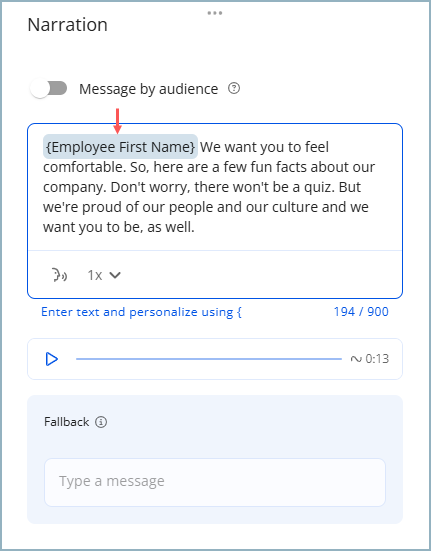The image size is (431, 551).
Task: Click into the Fallback 'Type a message' field
Action: click(x=215, y=482)
